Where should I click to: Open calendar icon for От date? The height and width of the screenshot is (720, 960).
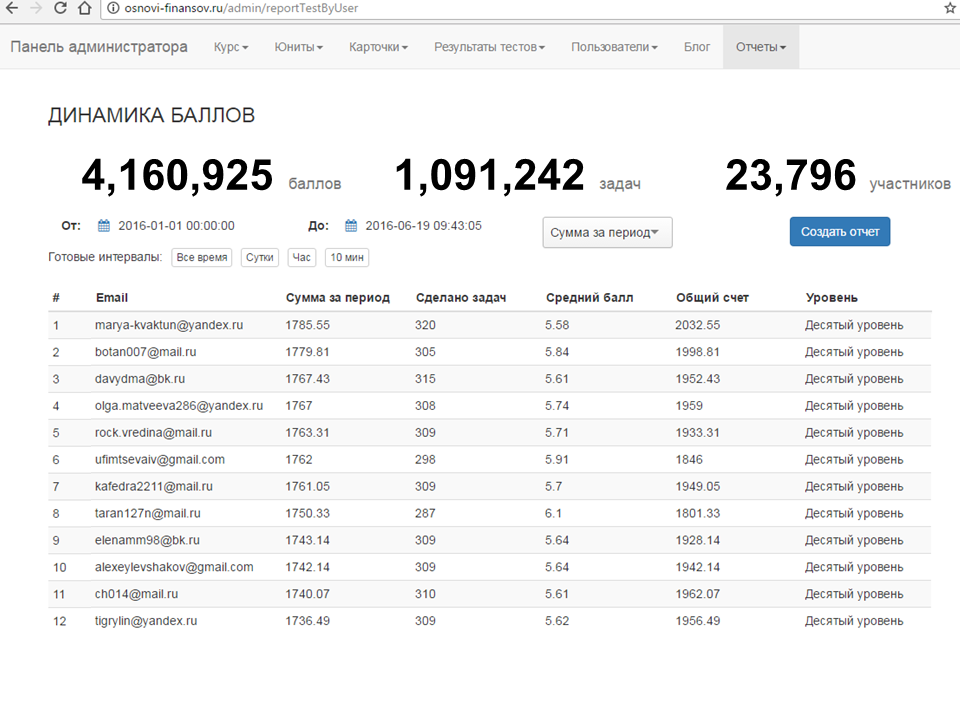104,226
